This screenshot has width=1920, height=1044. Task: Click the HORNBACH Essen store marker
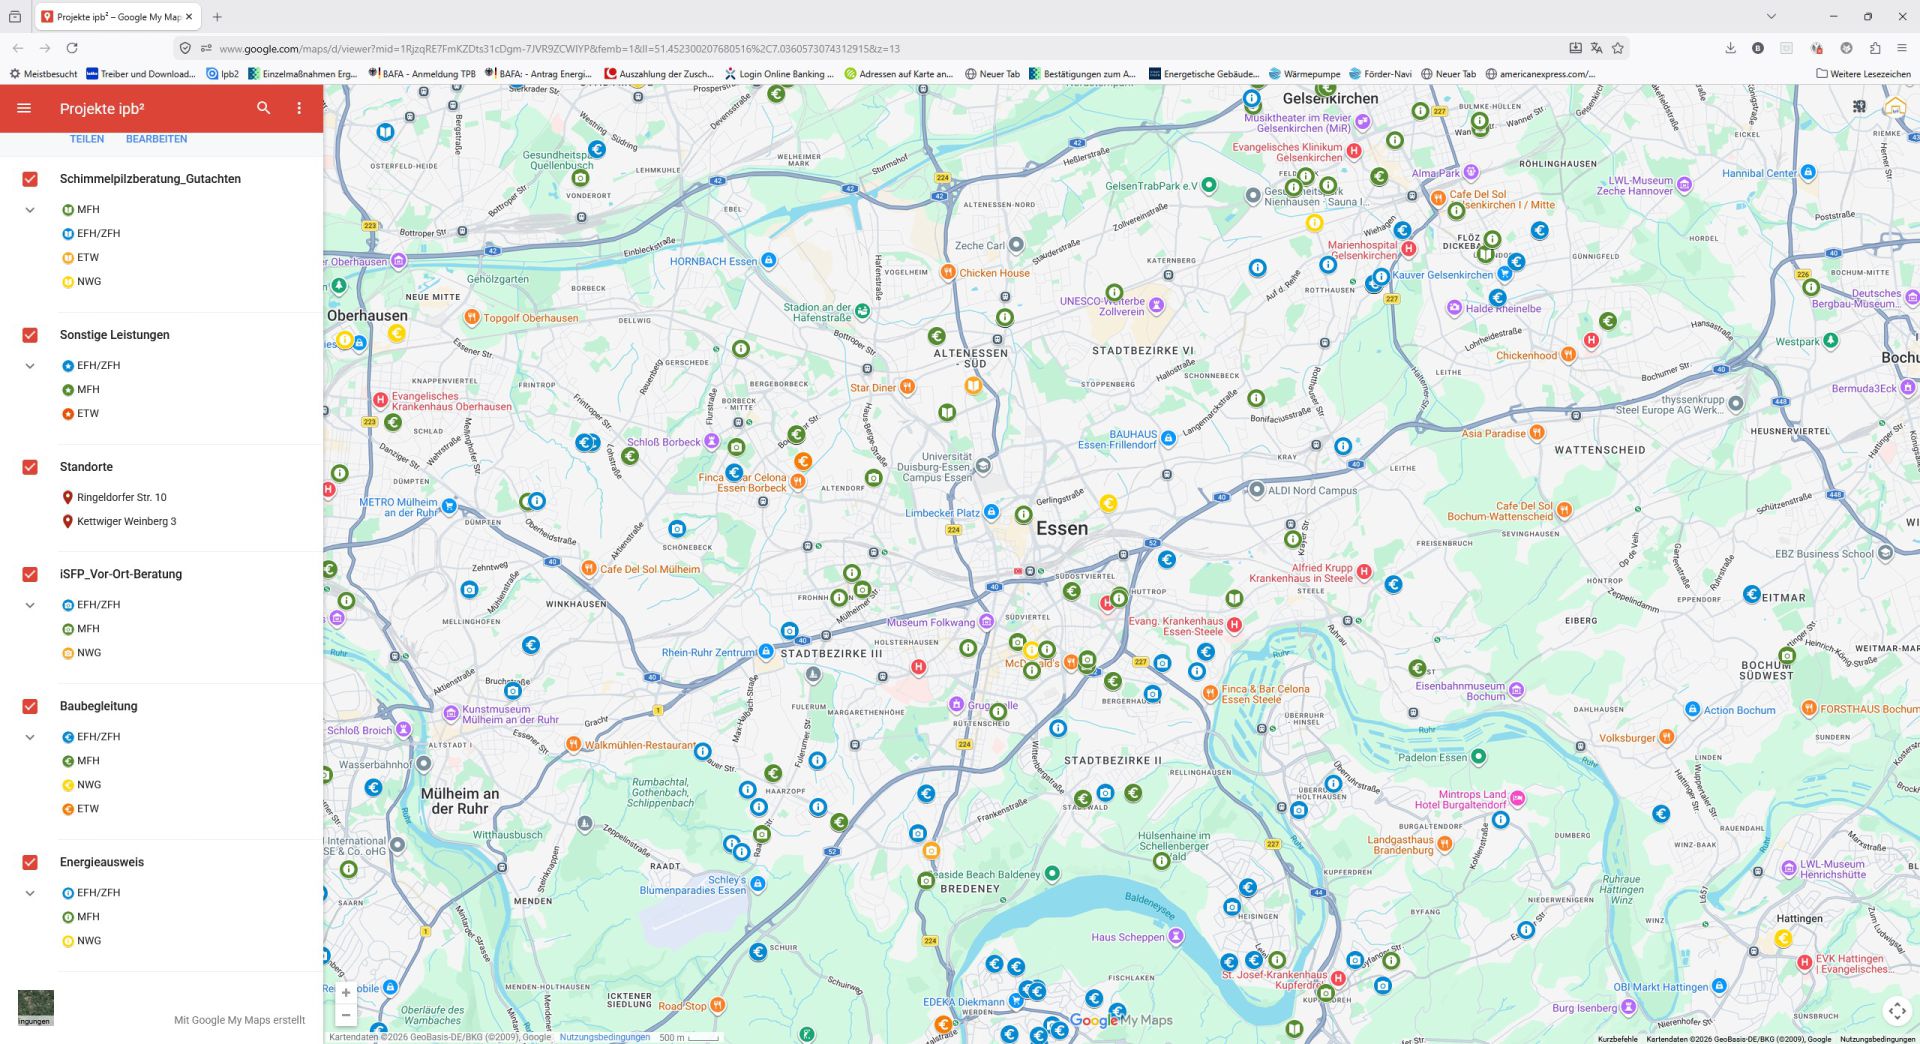(768, 261)
